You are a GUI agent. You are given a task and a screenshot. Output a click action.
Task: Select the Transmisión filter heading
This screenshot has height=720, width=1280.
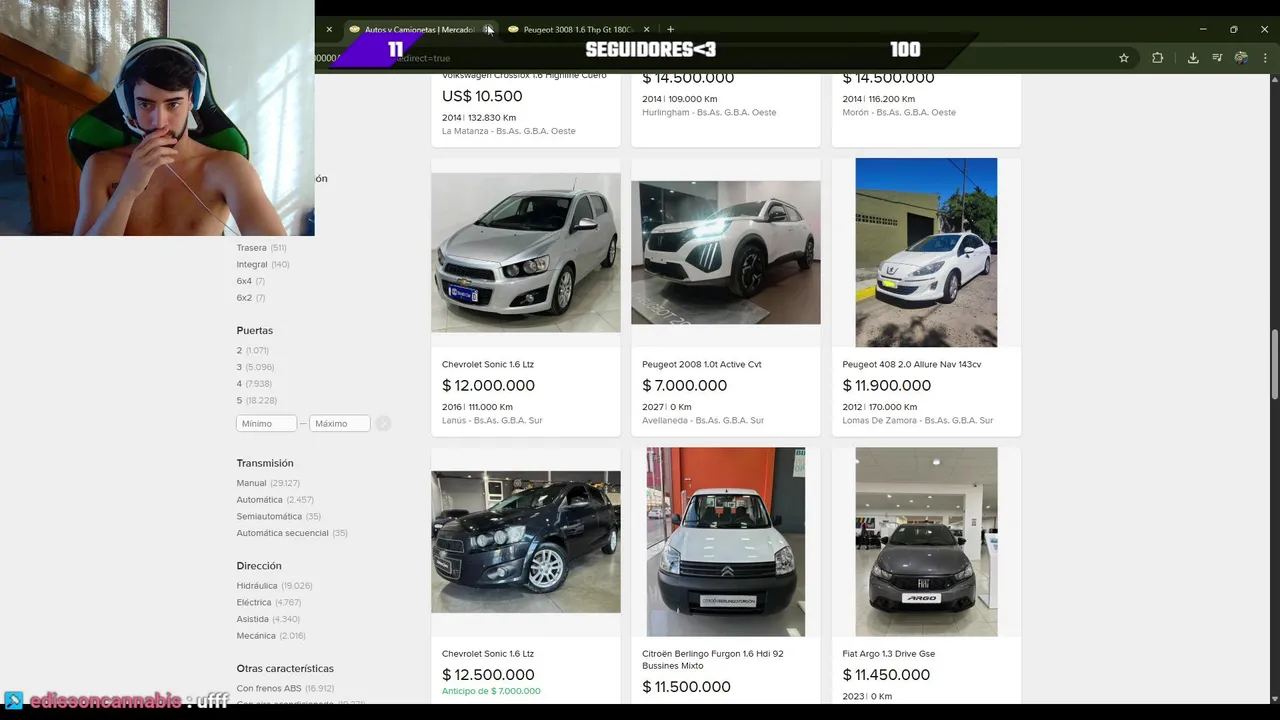click(265, 463)
